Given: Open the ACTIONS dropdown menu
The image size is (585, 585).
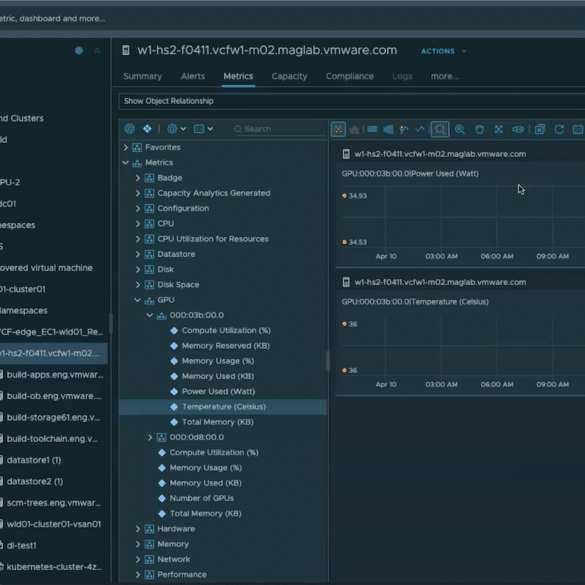Looking at the screenshot, I should coord(444,51).
